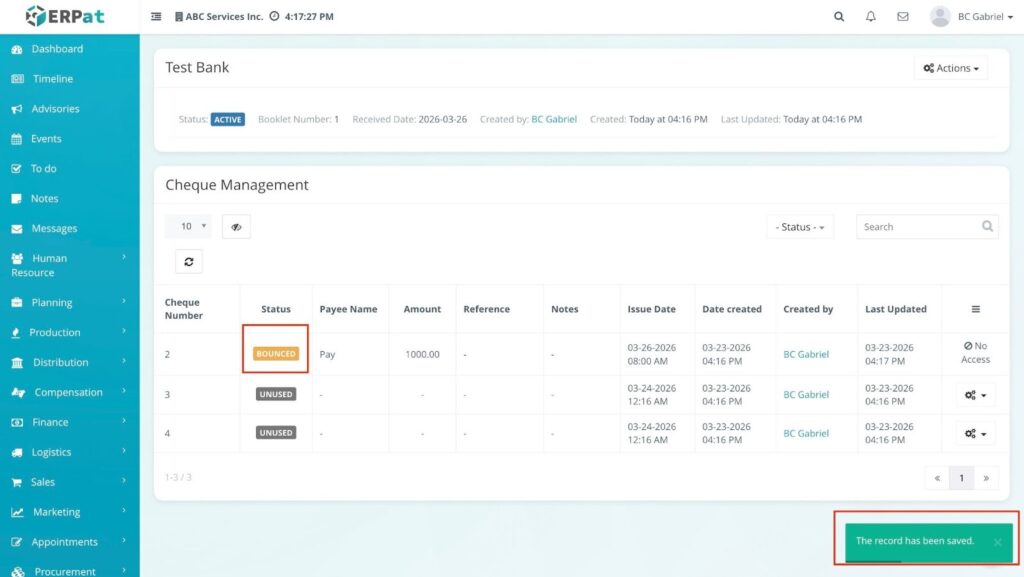Screen dimensions: 1024x577
Task: Click BC Gabriel link beside Created by
Action: (553, 119)
